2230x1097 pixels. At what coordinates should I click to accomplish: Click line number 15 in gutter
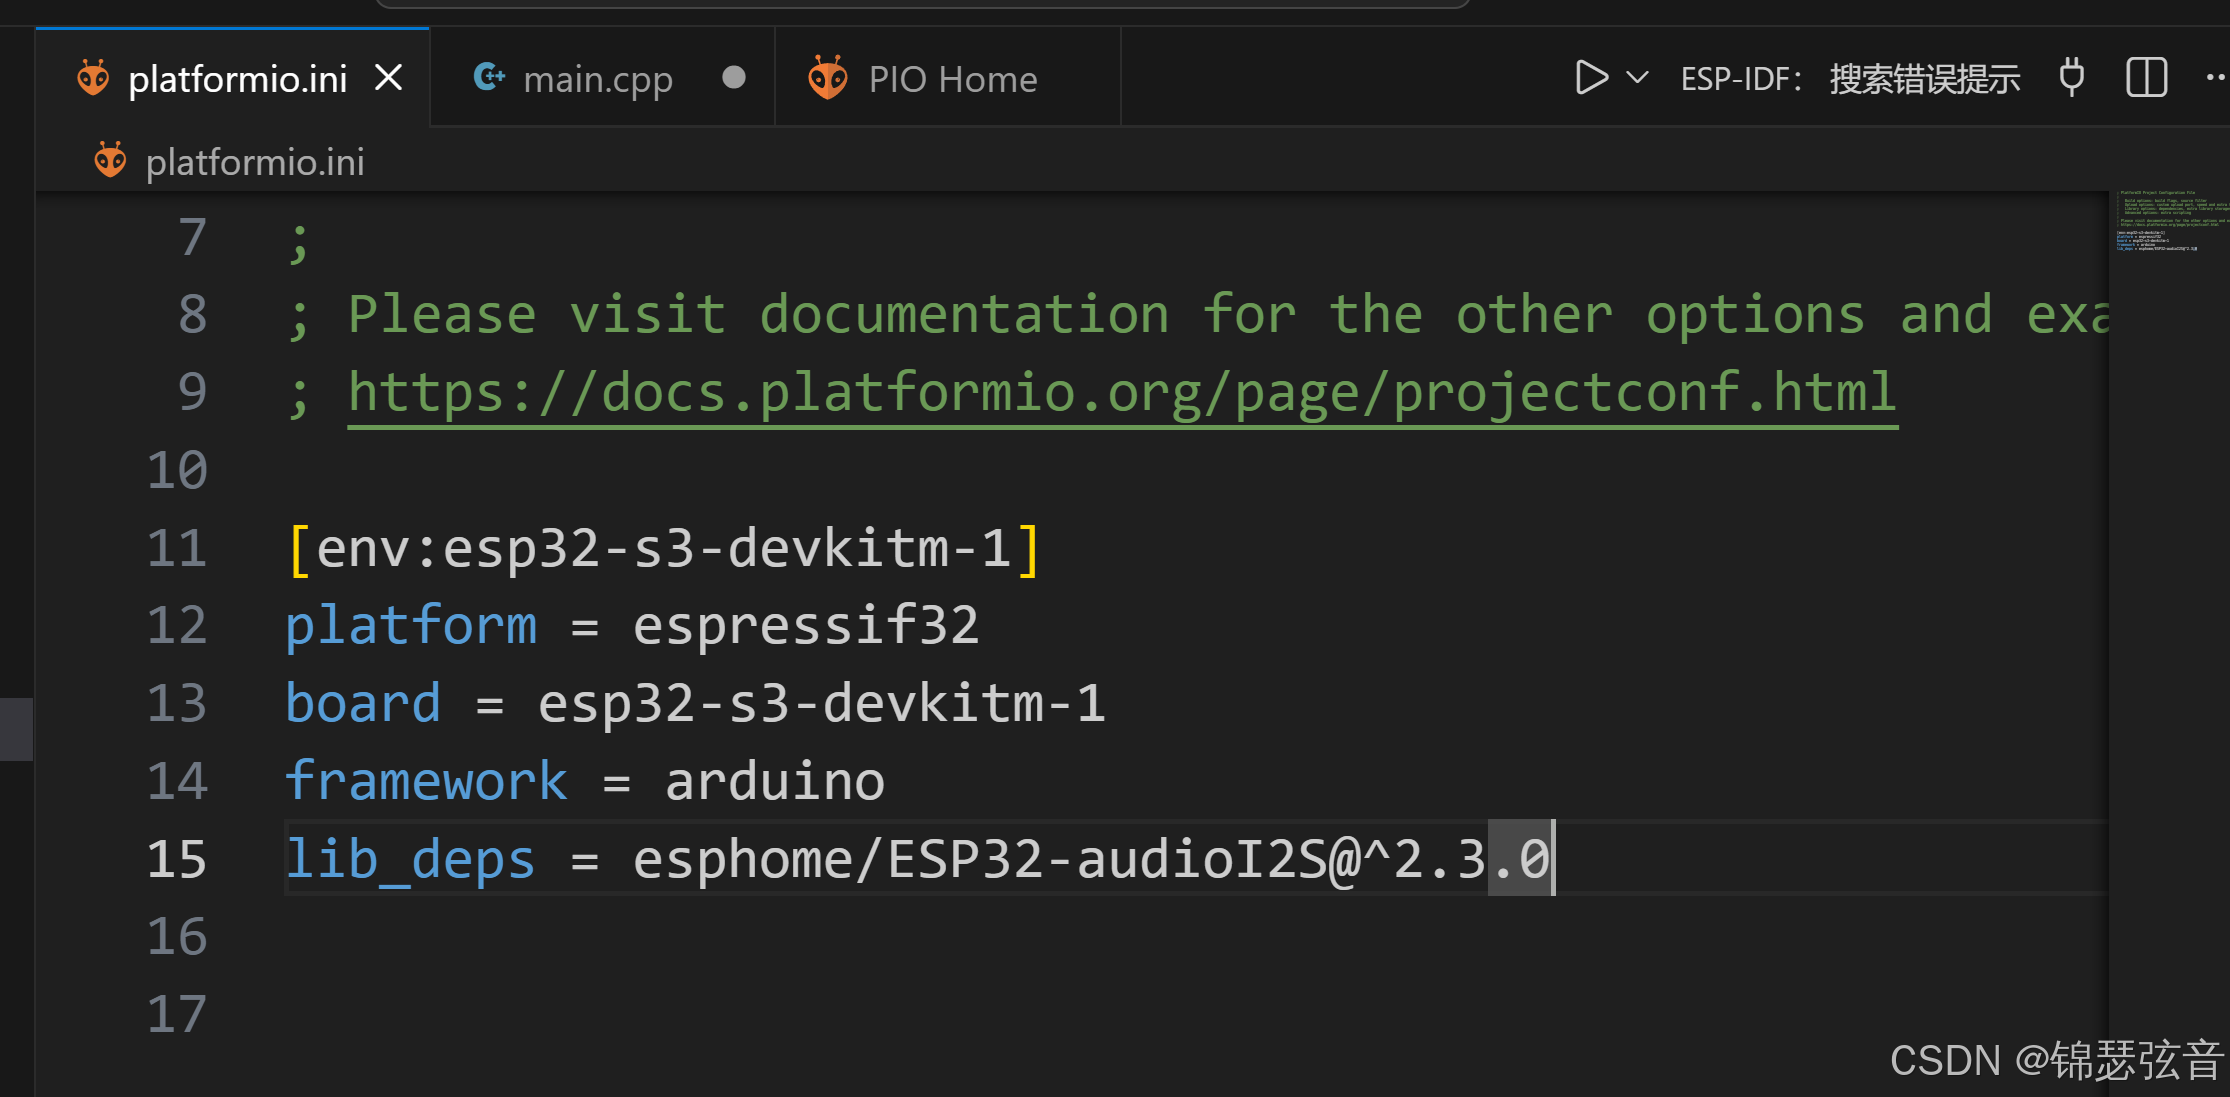tap(177, 860)
